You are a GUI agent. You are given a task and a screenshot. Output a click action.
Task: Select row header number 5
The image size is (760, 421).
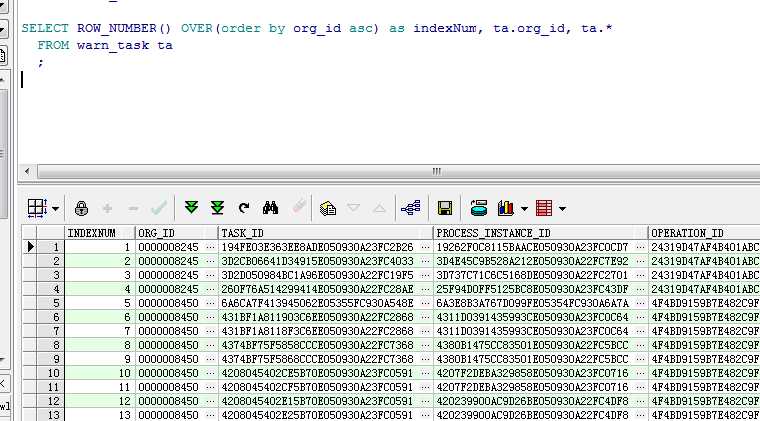(51, 303)
